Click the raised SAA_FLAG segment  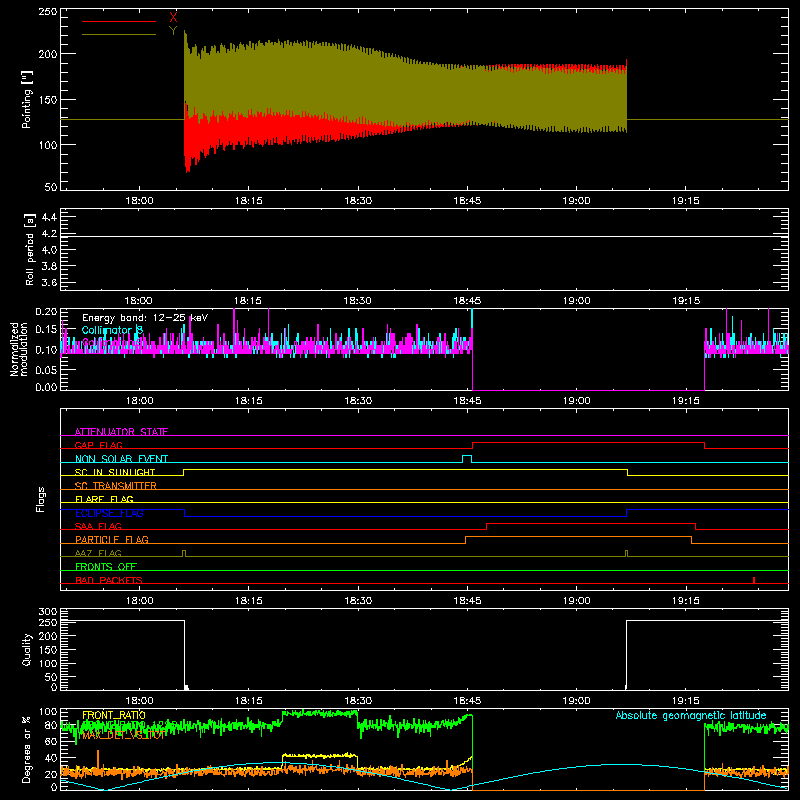coord(591,523)
